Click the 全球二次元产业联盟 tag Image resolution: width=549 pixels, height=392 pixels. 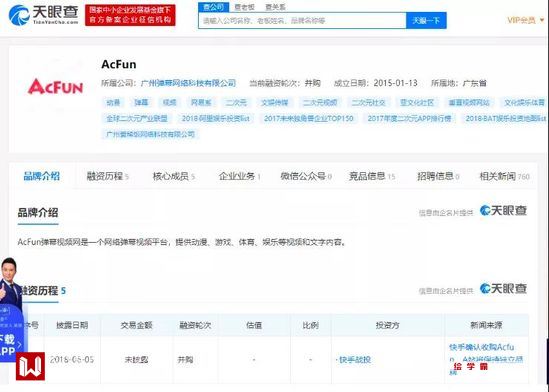[x=137, y=118]
